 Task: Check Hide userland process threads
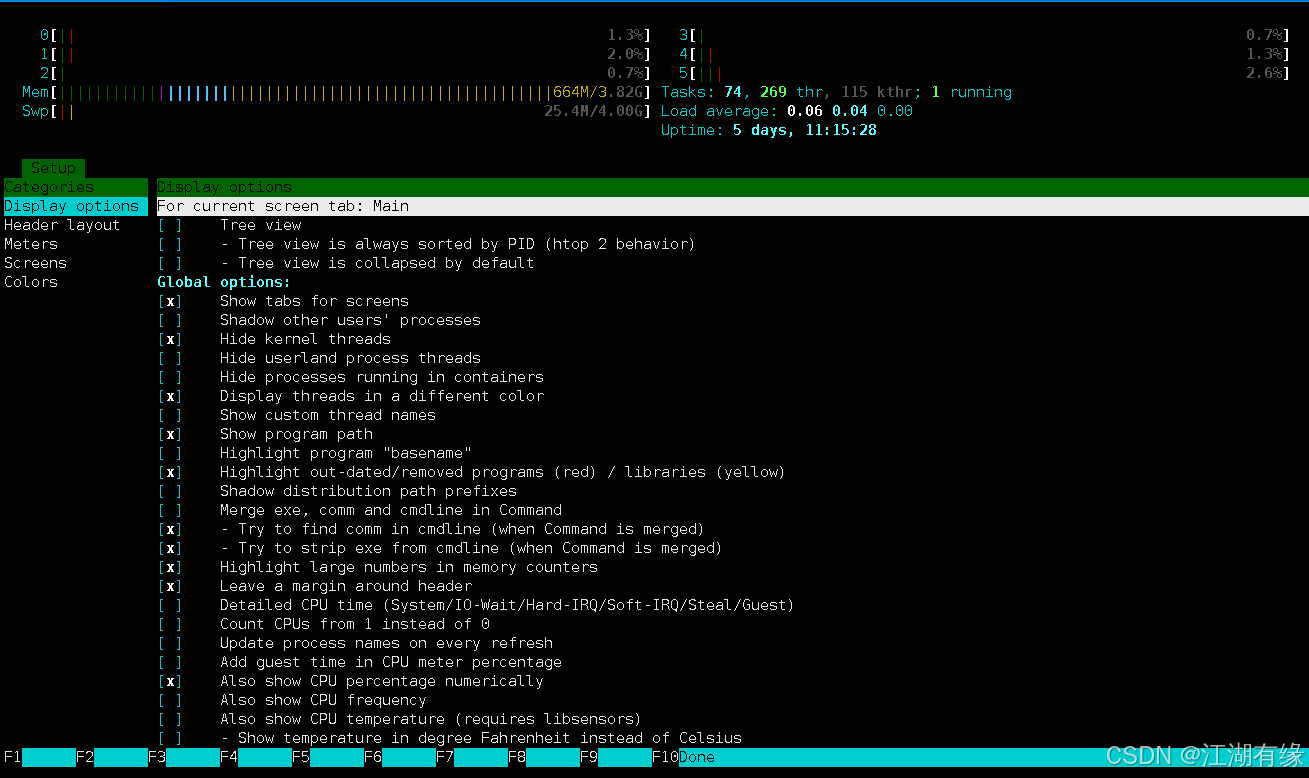pos(170,358)
